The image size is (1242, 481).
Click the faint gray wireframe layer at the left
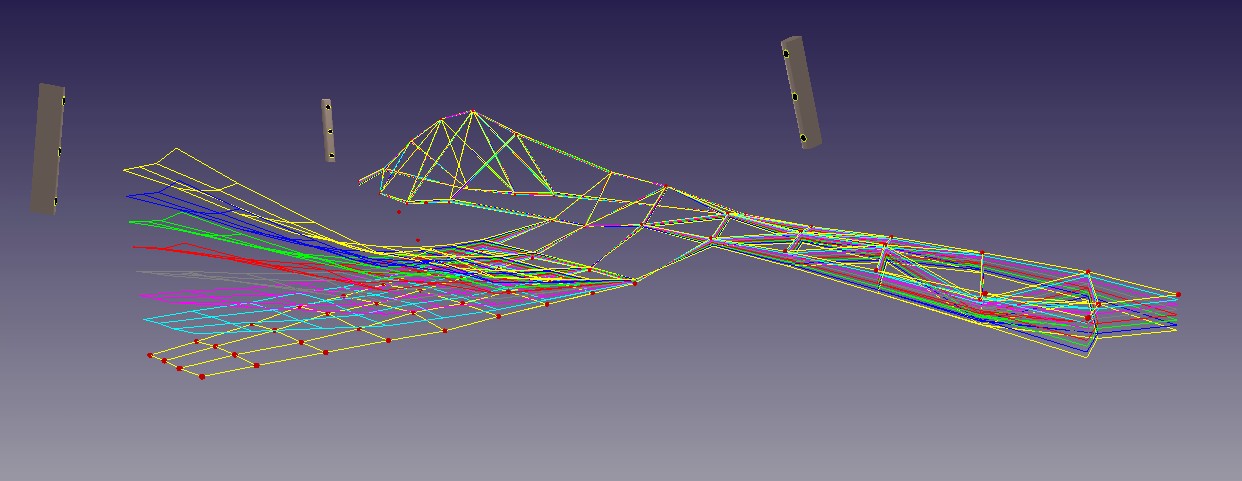pyautogui.click(x=160, y=271)
